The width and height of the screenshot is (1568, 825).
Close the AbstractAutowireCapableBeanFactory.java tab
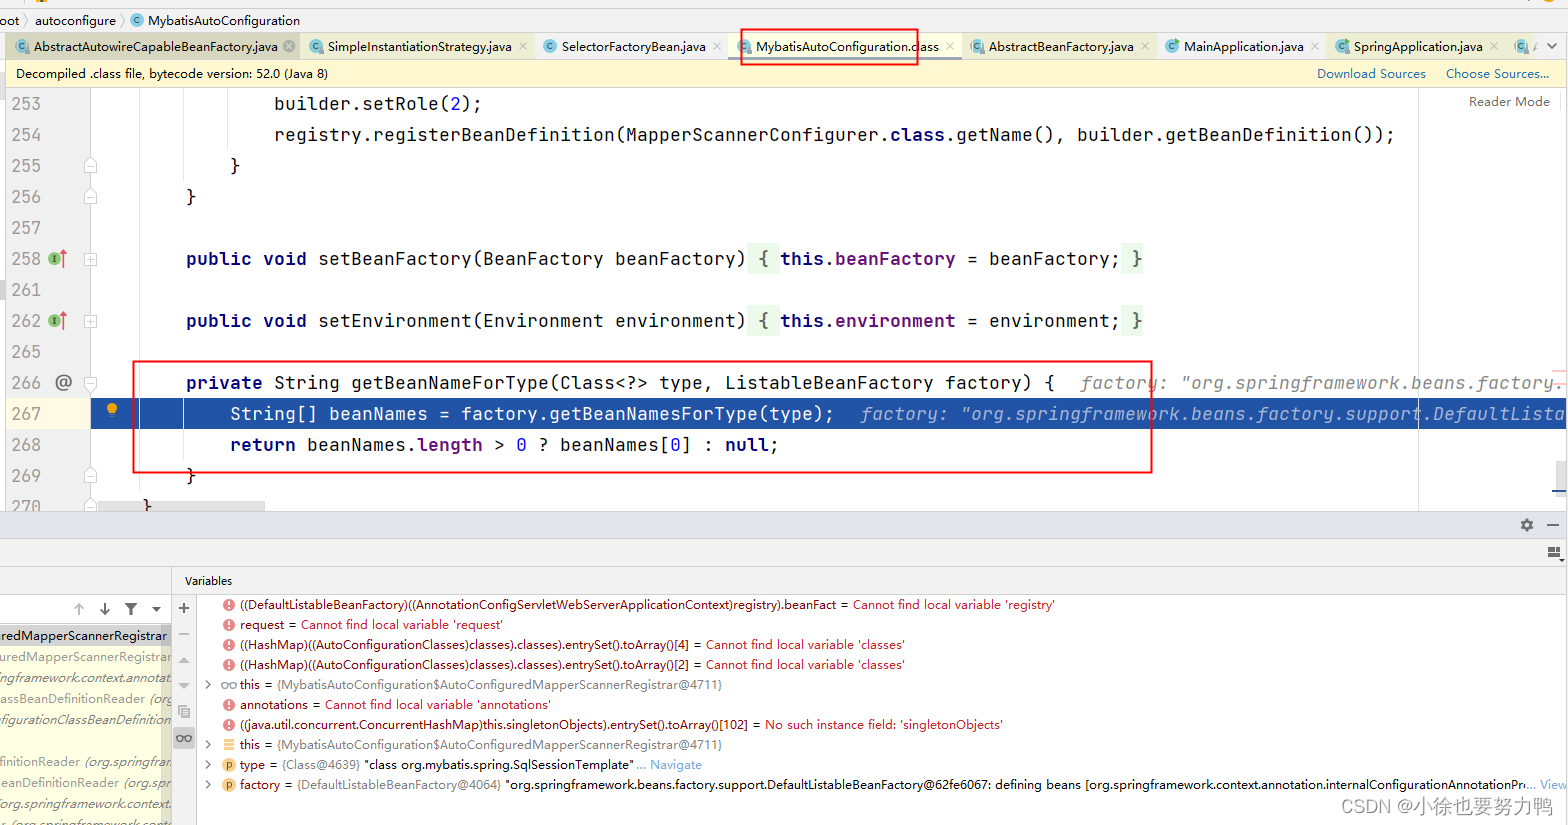click(289, 46)
